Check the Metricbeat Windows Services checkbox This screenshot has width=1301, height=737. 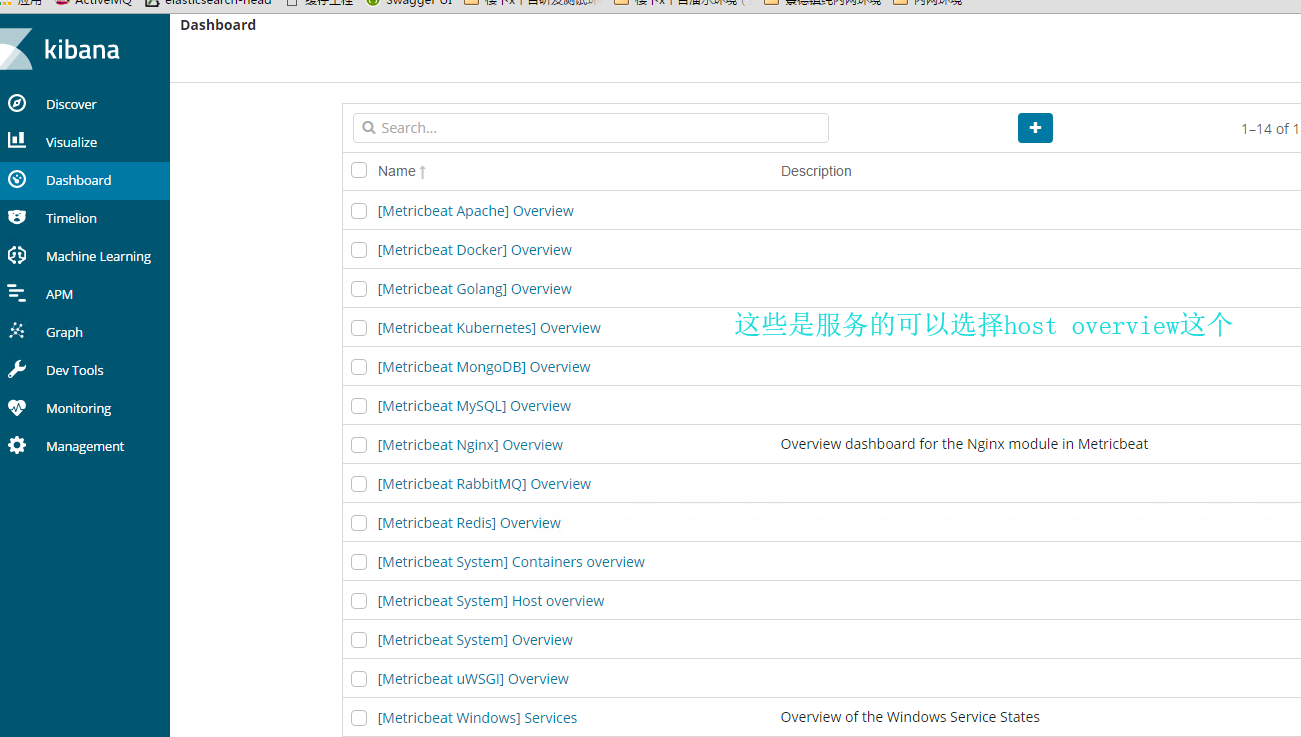(x=359, y=718)
